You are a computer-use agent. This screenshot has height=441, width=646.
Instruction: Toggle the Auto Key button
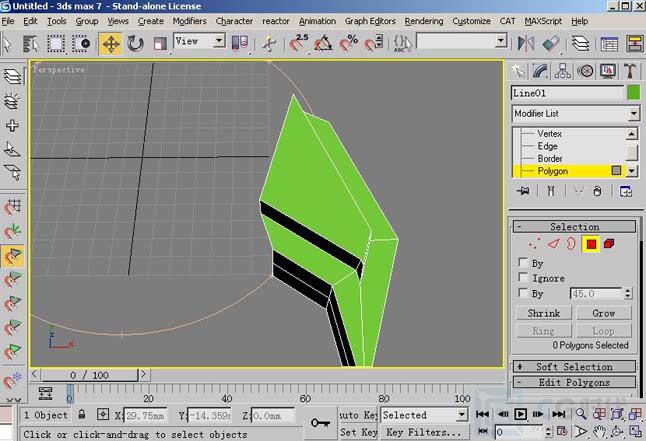(358, 415)
